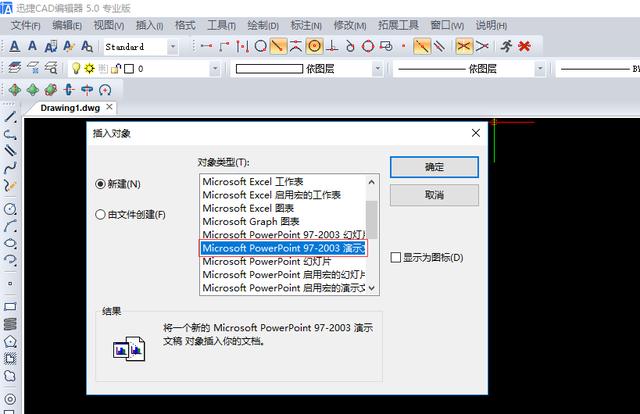Open the 绘制(D) menu
The width and height of the screenshot is (640, 414).
pos(263,25)
